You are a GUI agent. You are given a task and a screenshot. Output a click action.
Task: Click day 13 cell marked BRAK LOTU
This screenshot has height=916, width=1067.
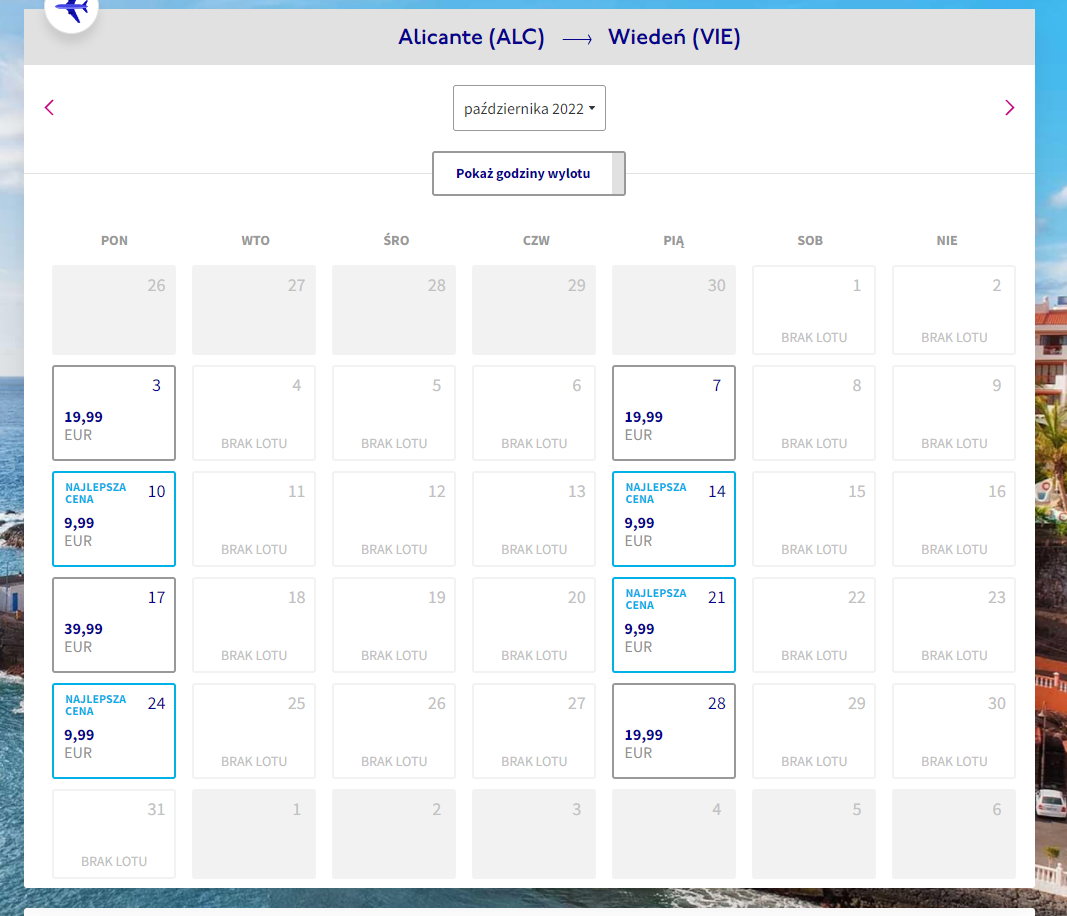click(534, 519)
